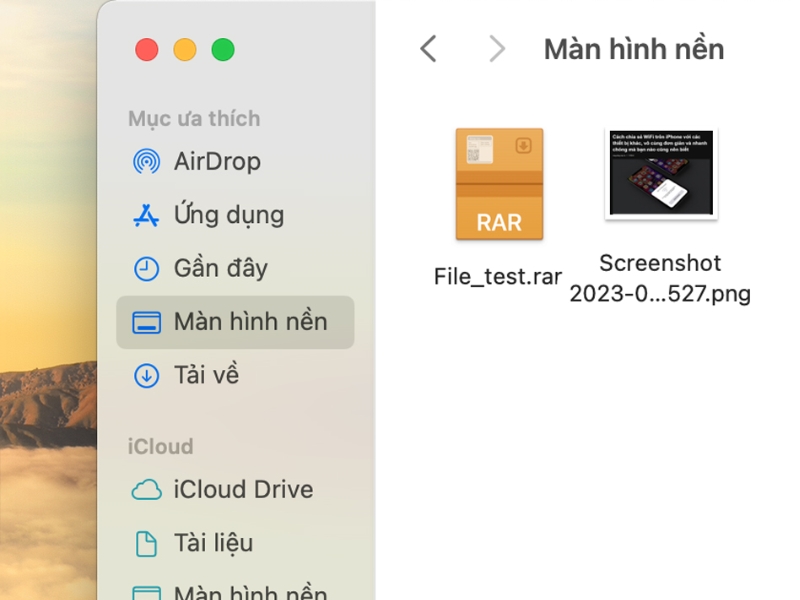
Task: Select the Gần đây clock icon
Action: pos(146,268)
